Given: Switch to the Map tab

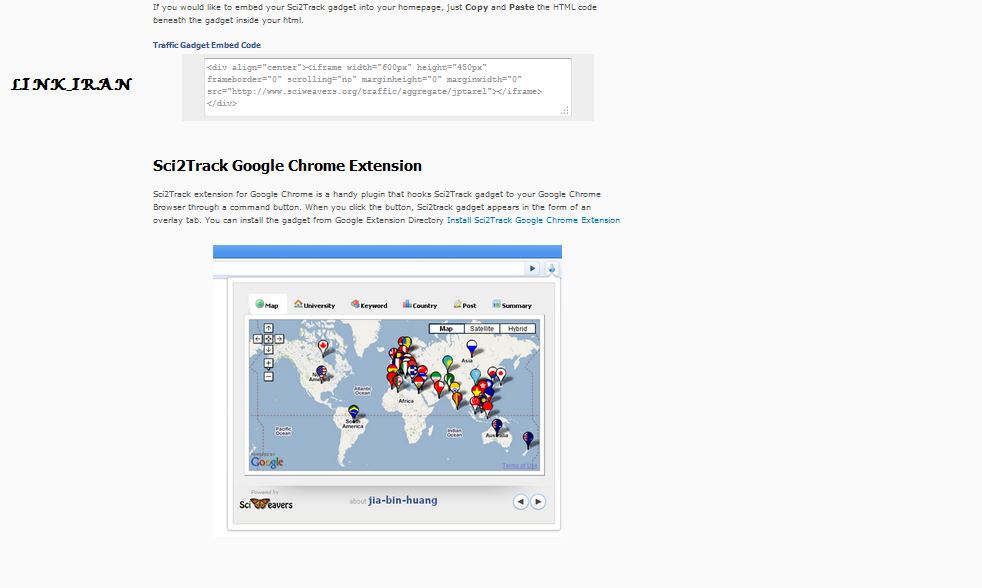Looking at the screenshot, I should (x=267, y=305).
